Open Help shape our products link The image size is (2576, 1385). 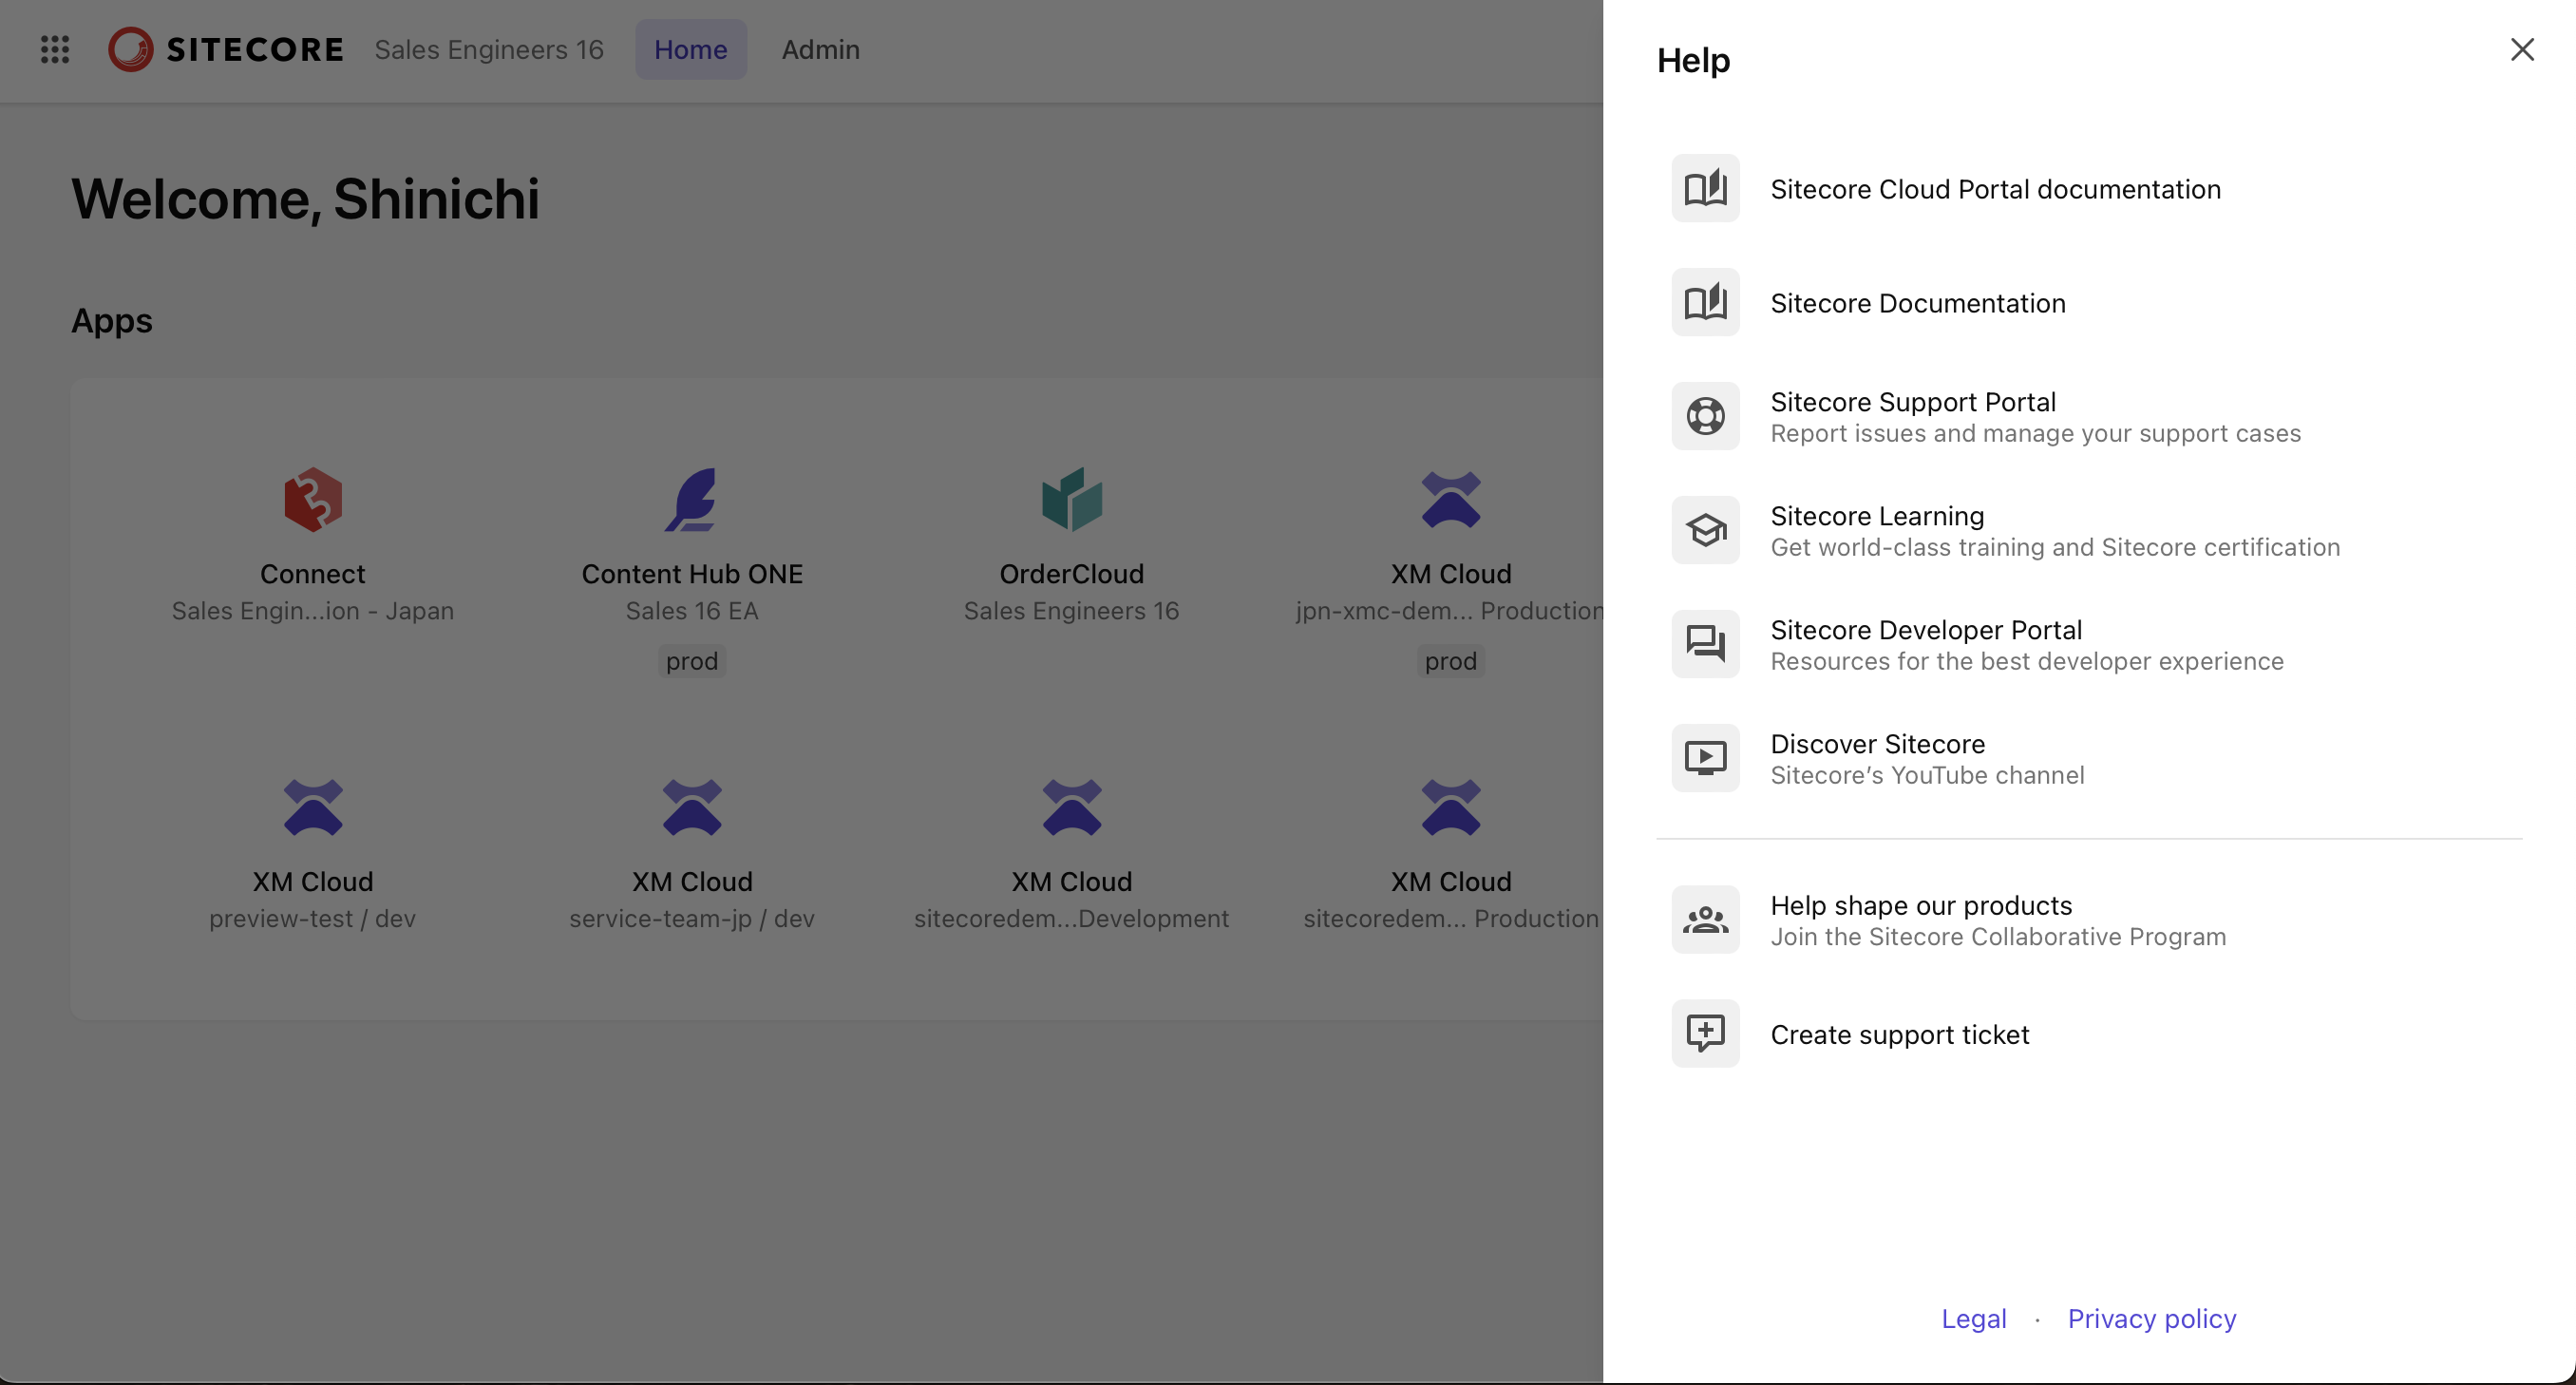1921,905
